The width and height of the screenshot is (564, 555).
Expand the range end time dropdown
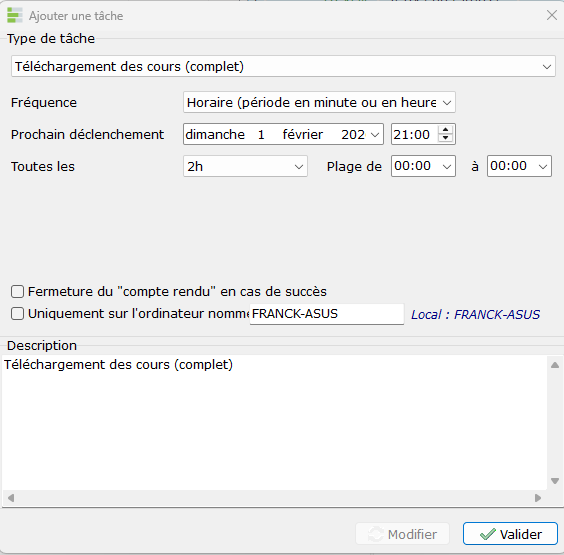pyautogui.click(x=519, y=166)
